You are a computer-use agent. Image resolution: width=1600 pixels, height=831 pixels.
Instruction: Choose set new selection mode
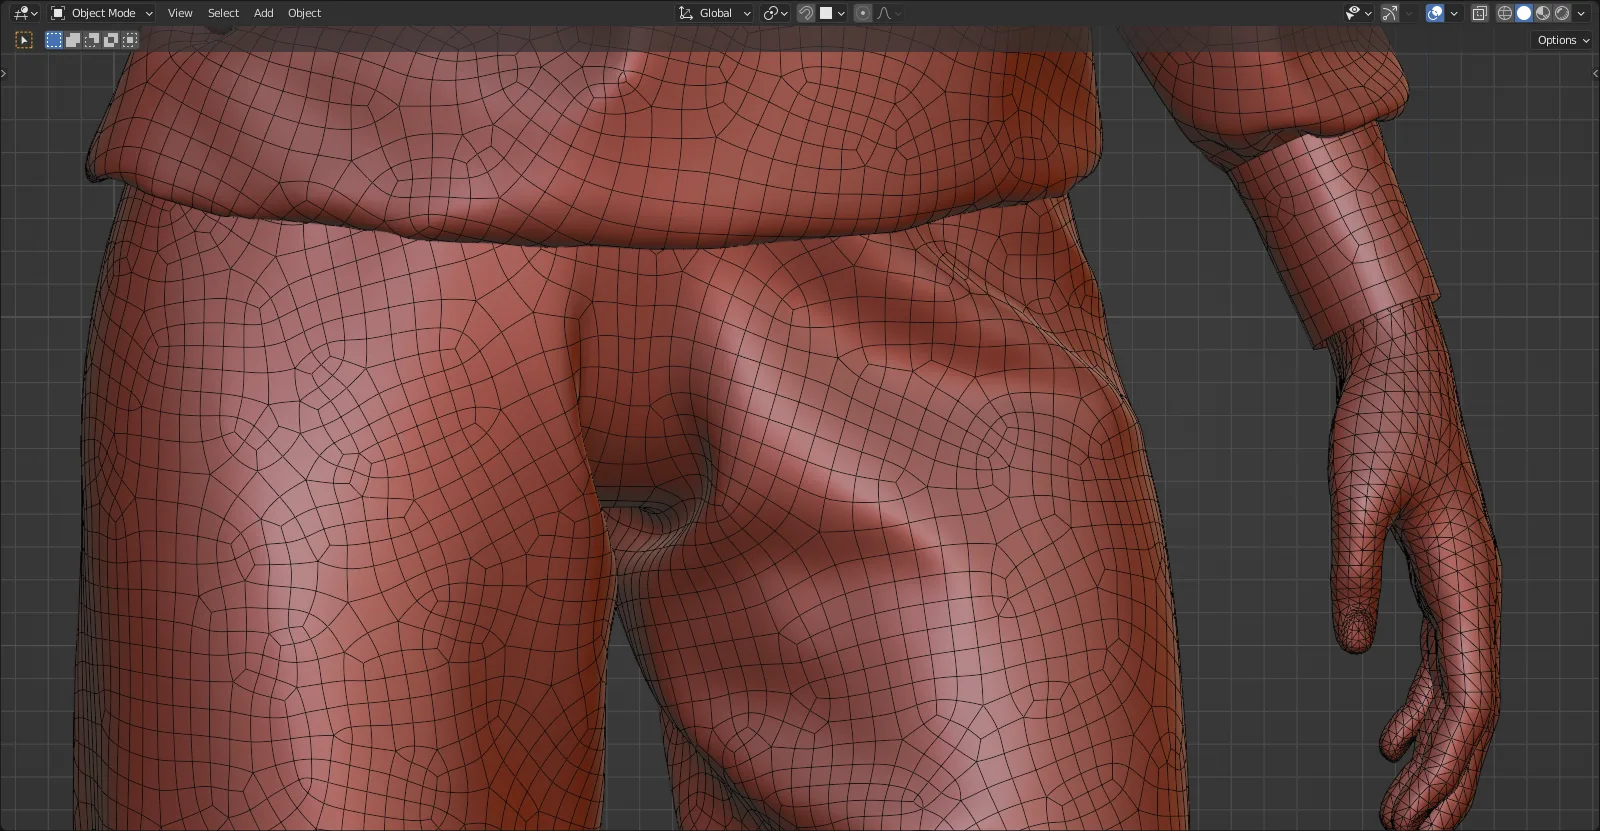[x=54, y=40]
